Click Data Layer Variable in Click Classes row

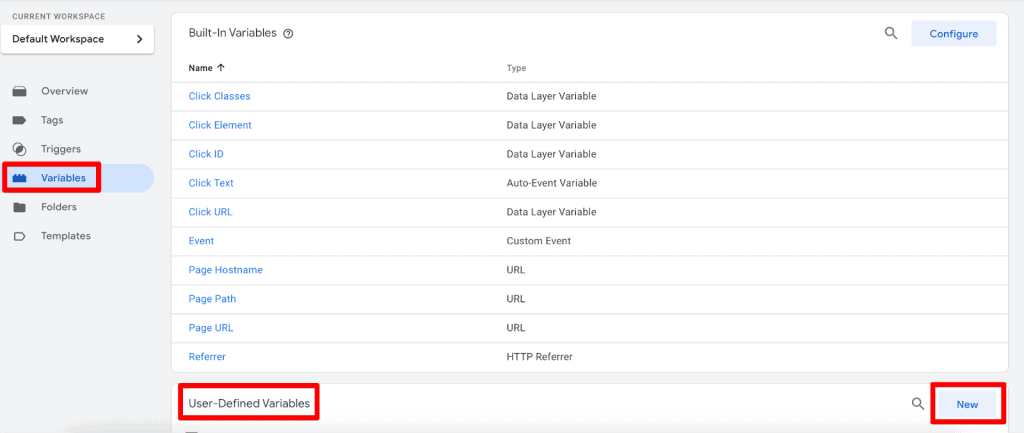(x=551, y=96)
